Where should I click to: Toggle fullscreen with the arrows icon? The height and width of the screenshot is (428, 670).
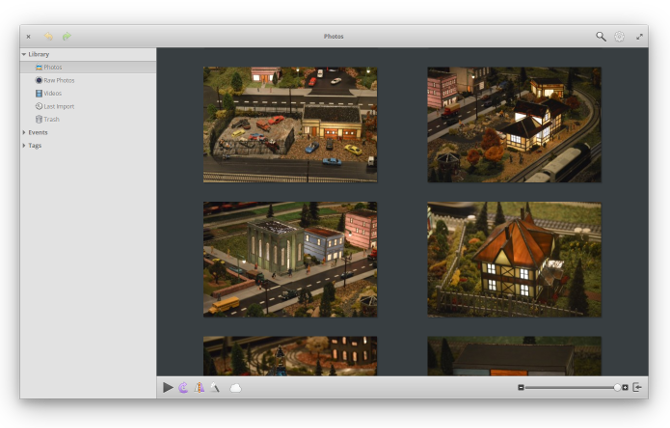click(x=639, y=37)
